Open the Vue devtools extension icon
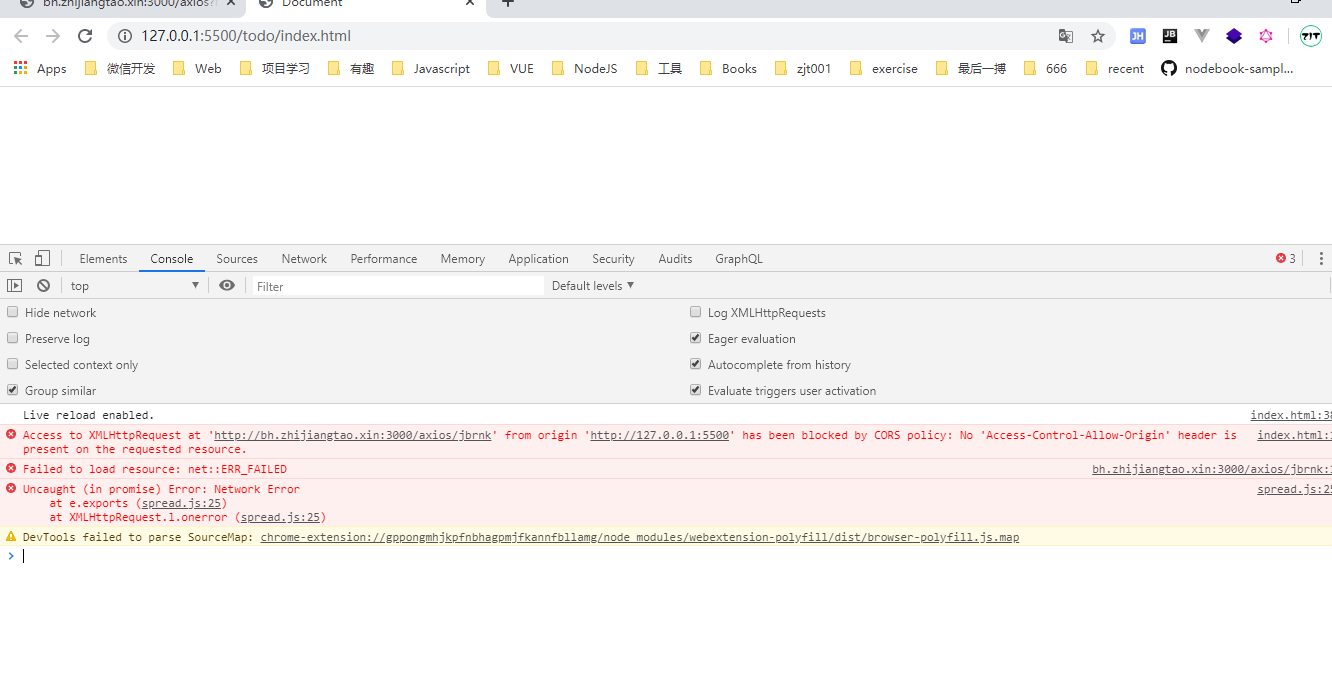 pyautogui.click(x=1202, y=36)
